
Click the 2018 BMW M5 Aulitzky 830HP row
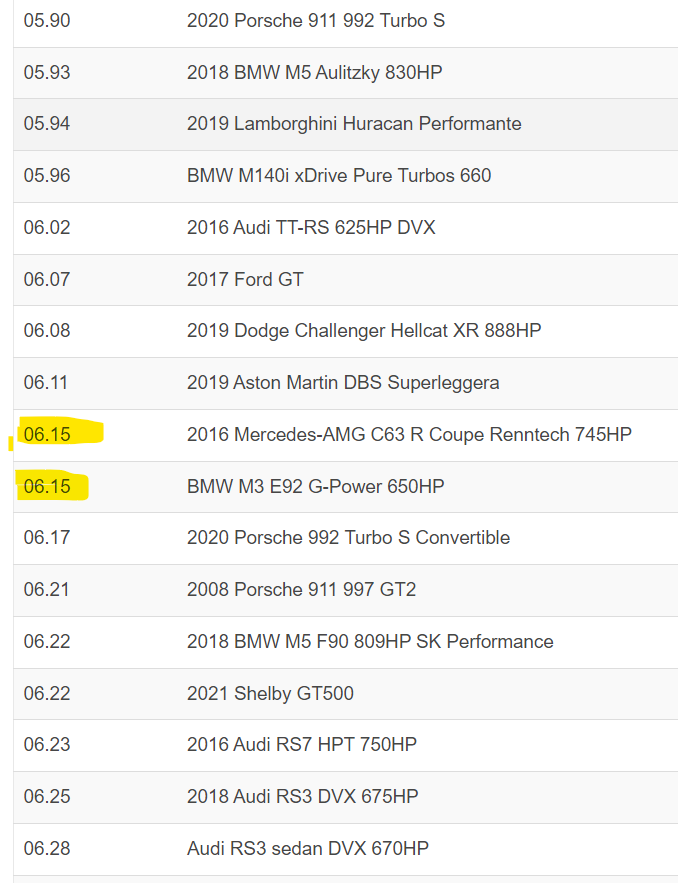[x=346, y=73]
